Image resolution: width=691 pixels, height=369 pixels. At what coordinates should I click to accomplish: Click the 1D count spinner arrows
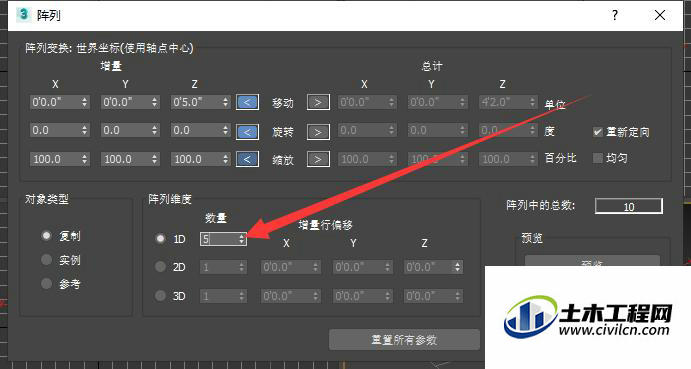coord(242,239)
